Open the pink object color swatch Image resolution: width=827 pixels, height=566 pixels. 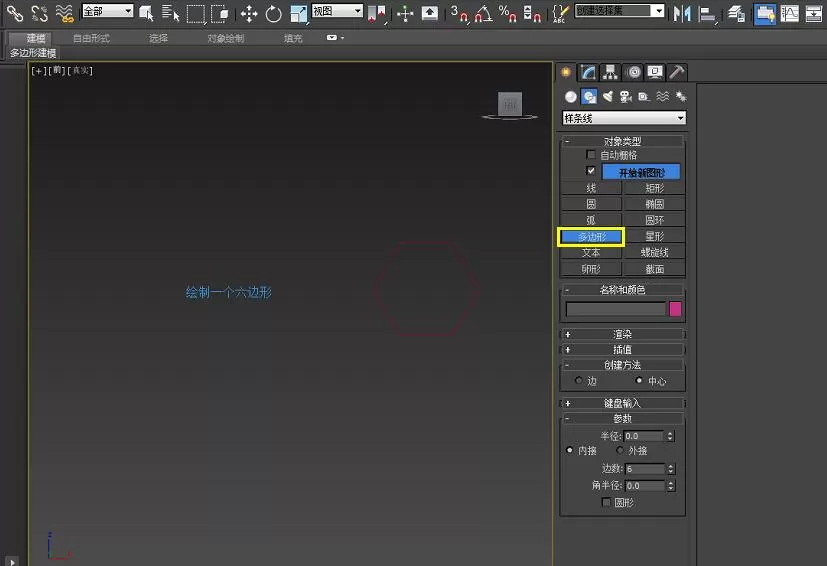pos(675,309)
